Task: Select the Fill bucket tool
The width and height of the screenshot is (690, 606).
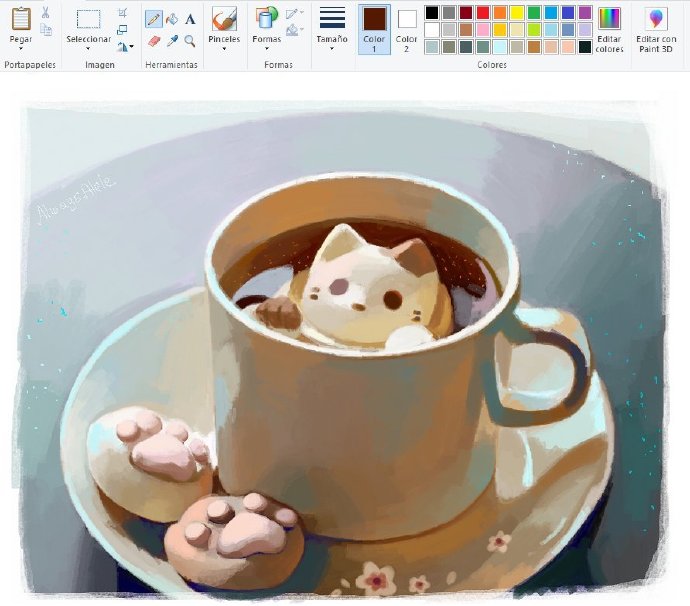Action: pos(172,19)
